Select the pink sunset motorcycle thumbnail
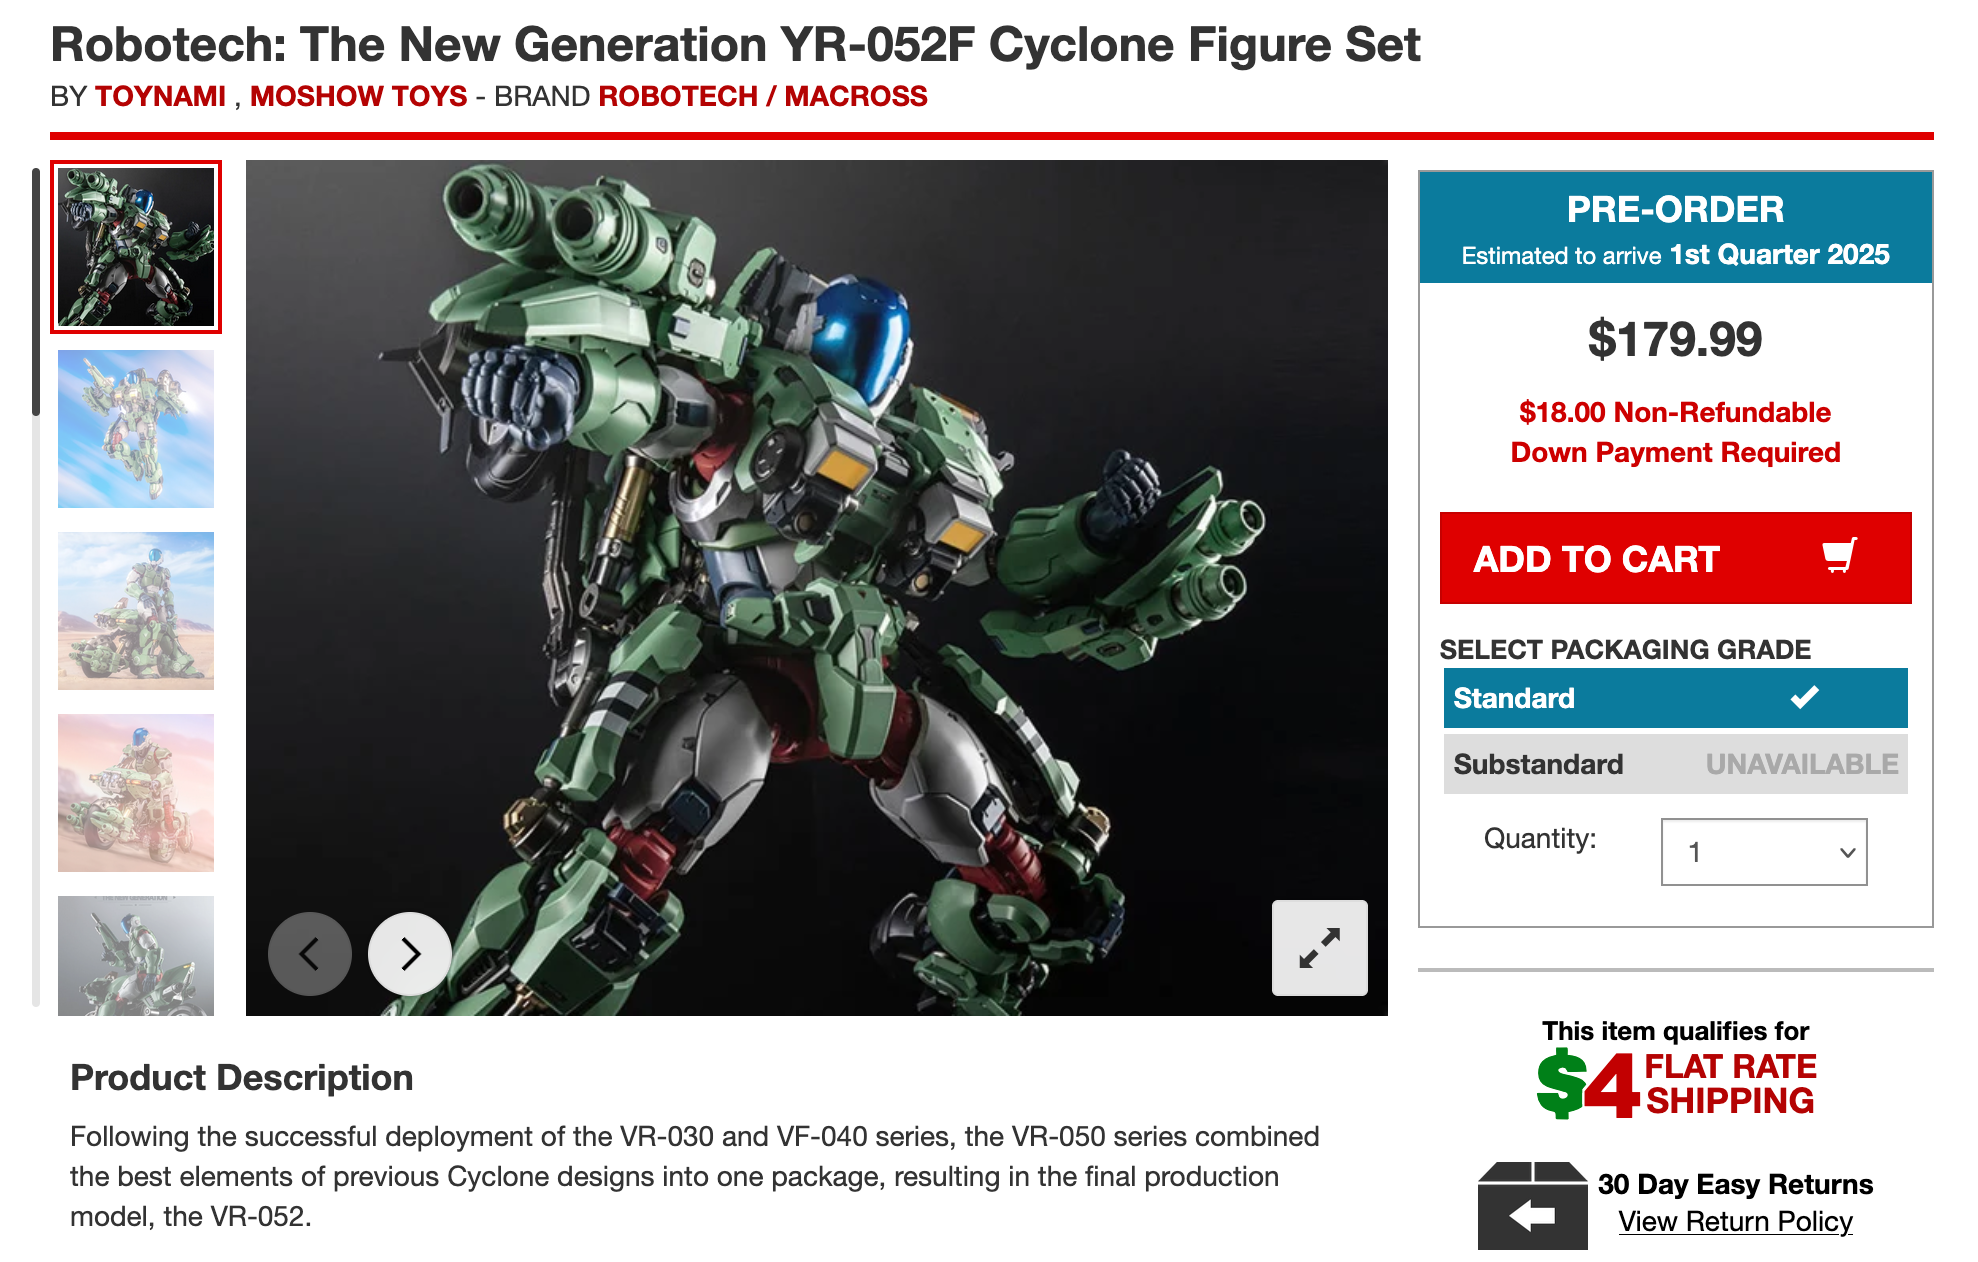The width and height of the screenshot is (1978, 1262). [136, 793]
